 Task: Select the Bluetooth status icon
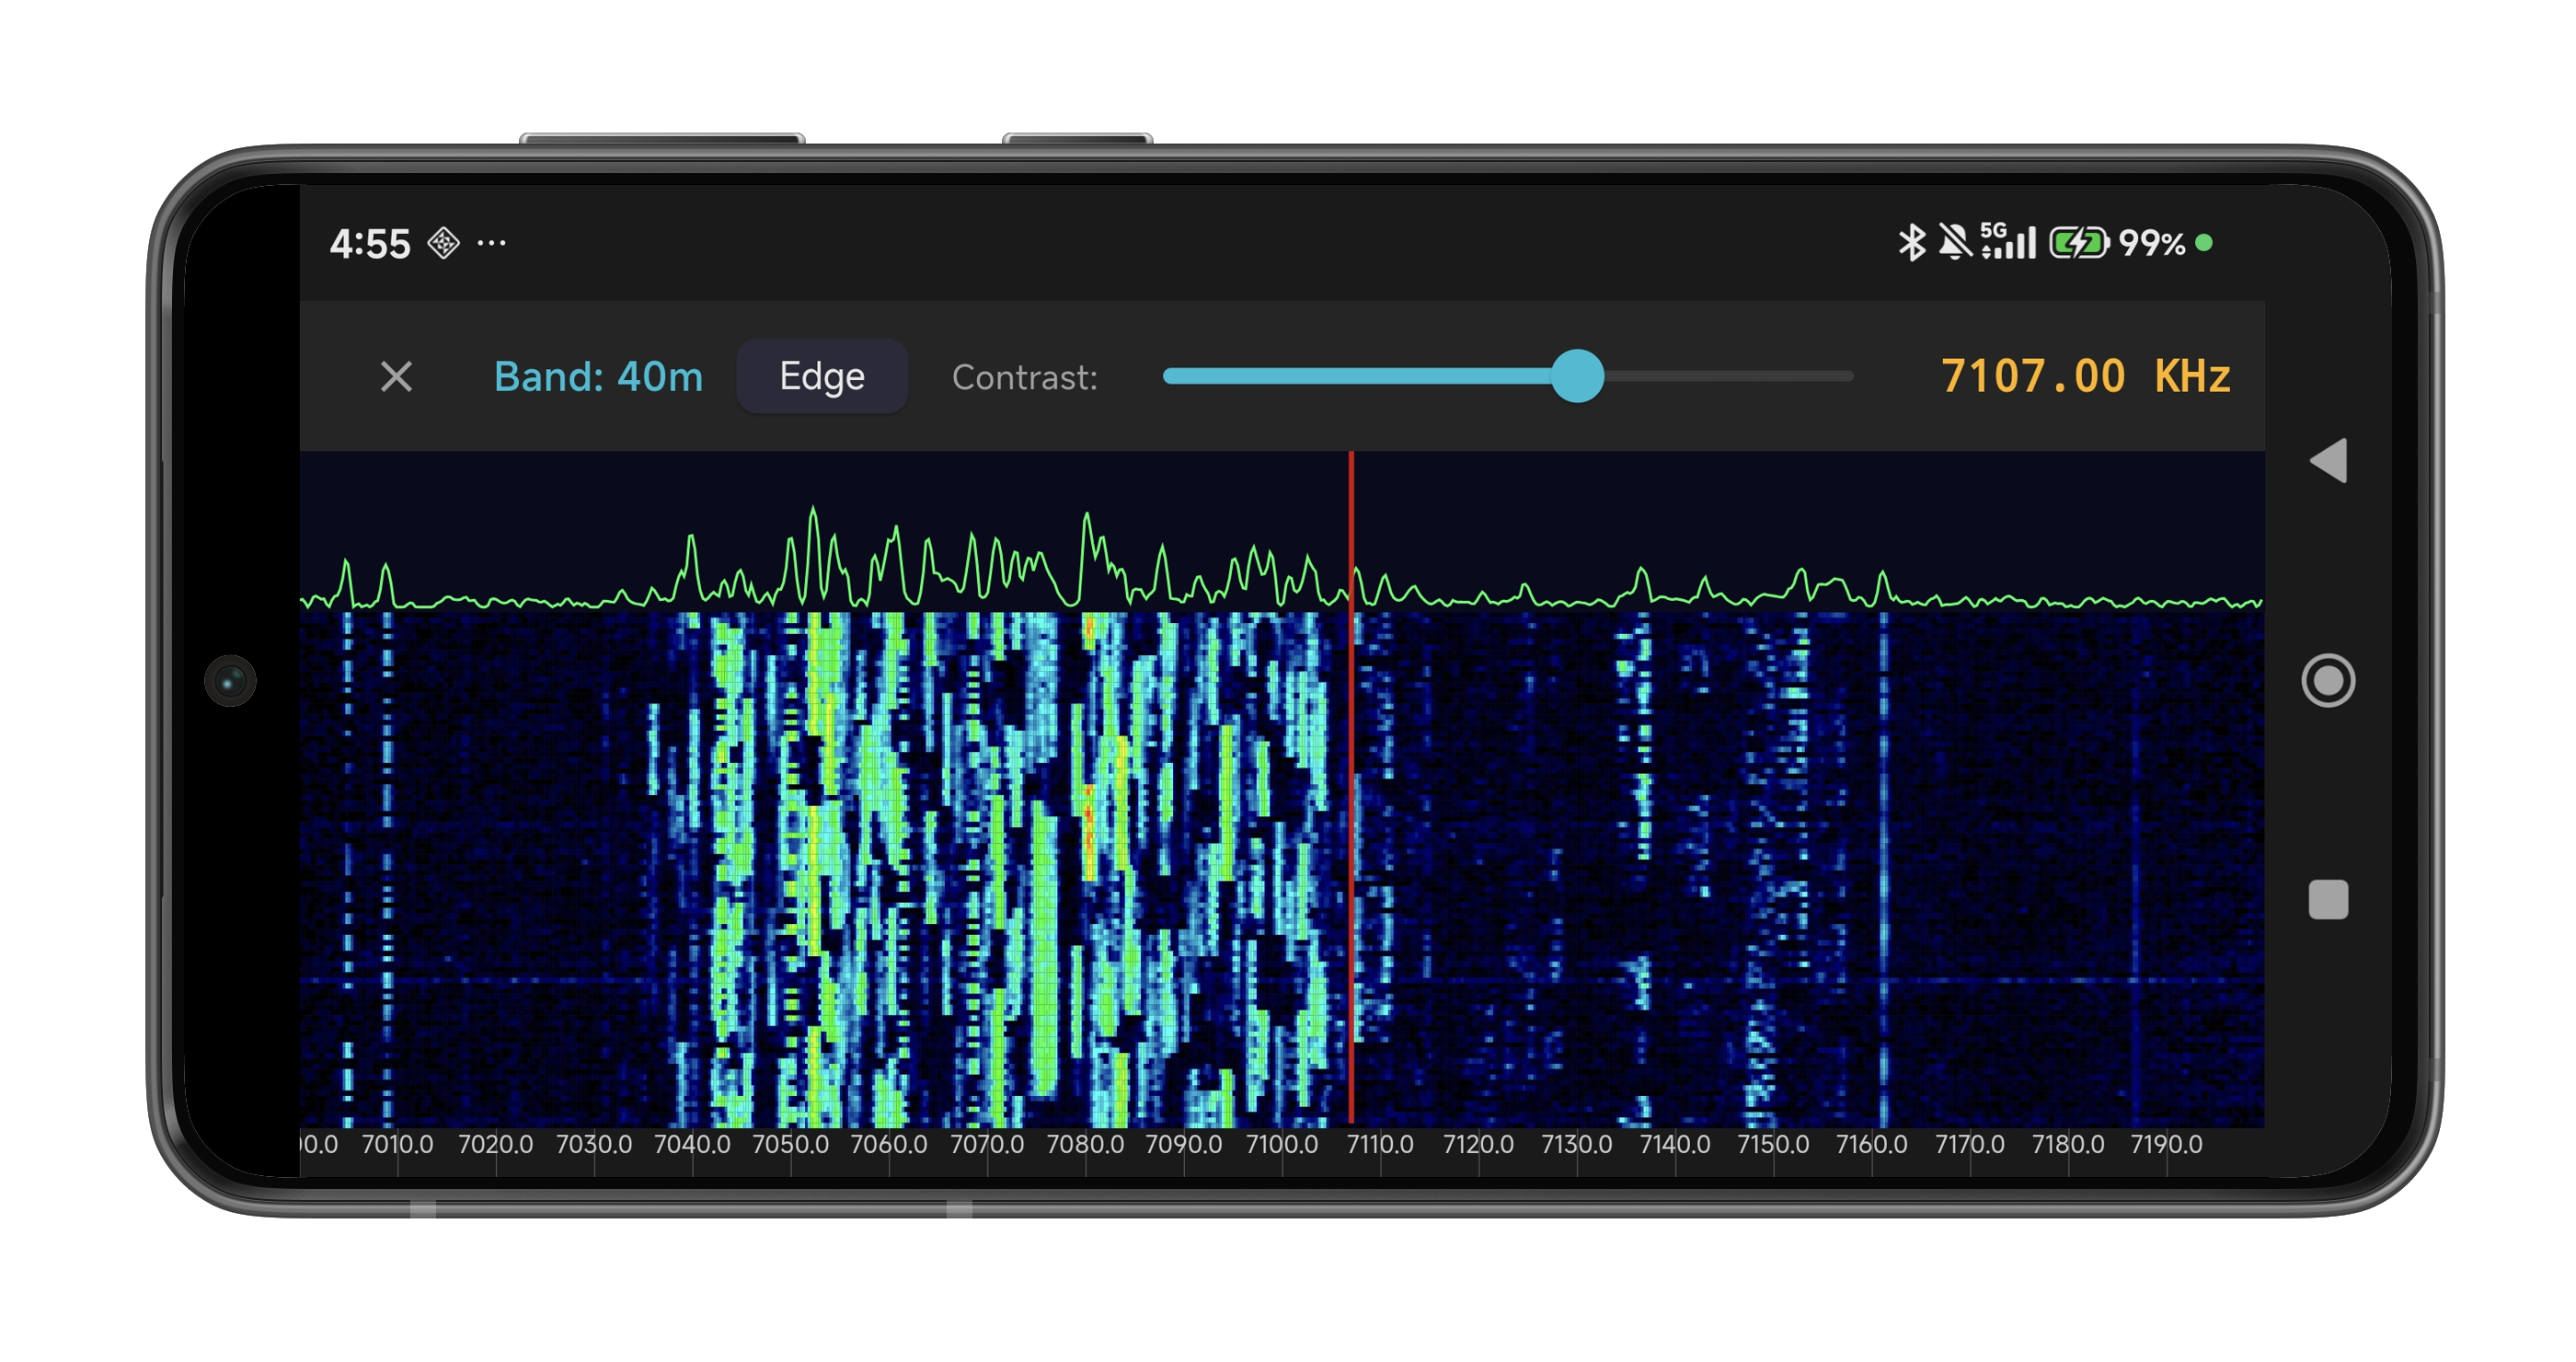click(1910, 240)
